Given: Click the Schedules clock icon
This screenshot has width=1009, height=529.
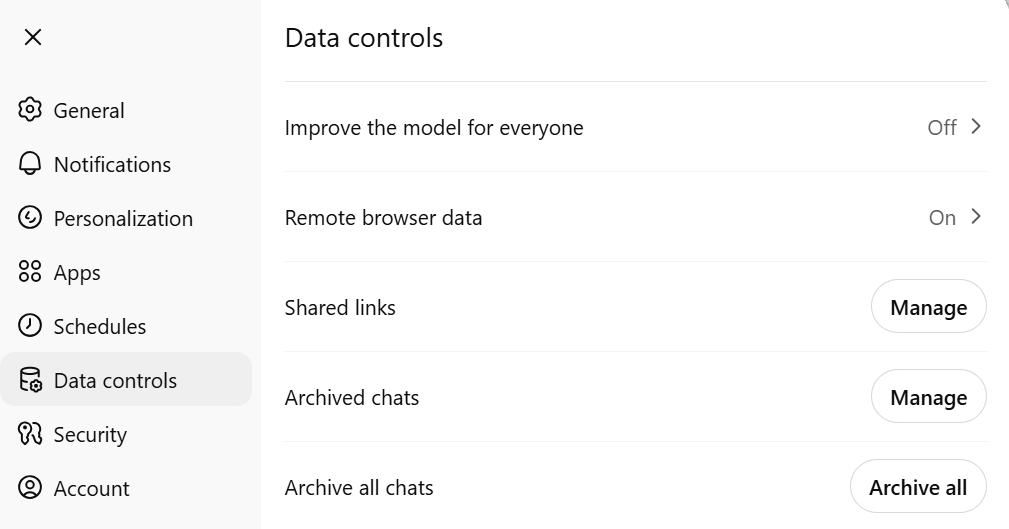Looking at the screenshot, I should 30,326.
